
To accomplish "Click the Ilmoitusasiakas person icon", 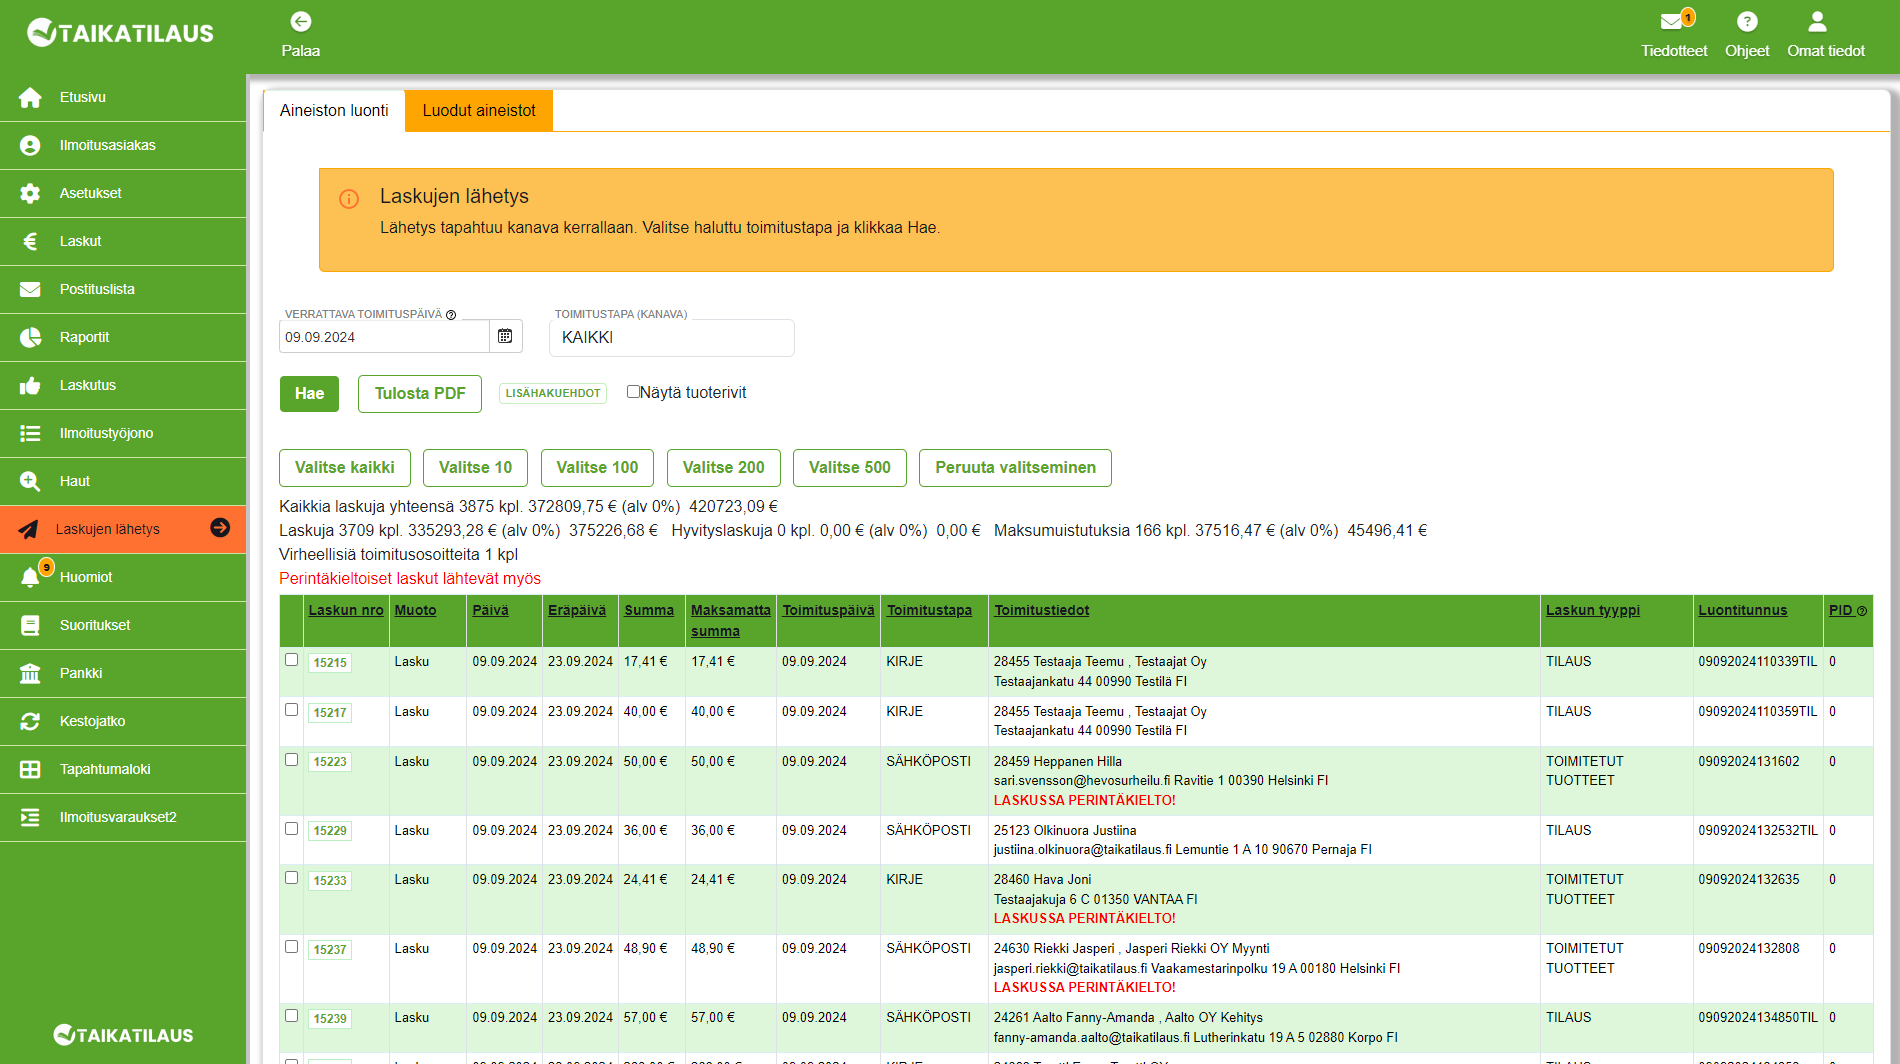I will 30,145.
